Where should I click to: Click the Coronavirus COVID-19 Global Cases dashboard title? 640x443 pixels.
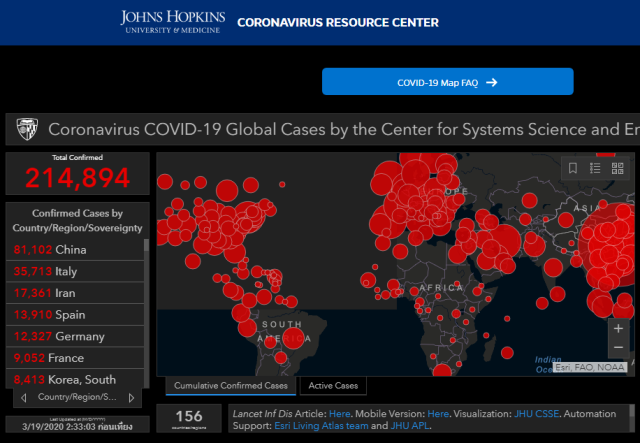click(343, 129)
